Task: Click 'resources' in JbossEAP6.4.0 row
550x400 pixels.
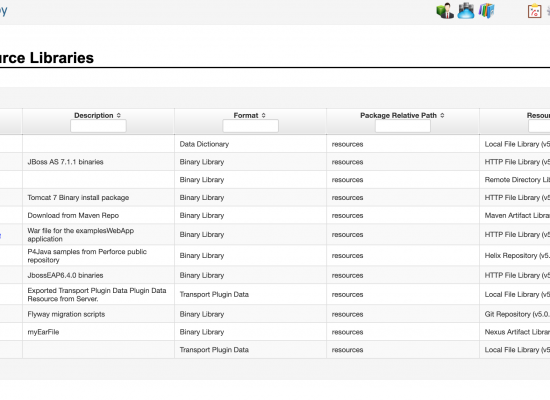Action: (347, 275)
